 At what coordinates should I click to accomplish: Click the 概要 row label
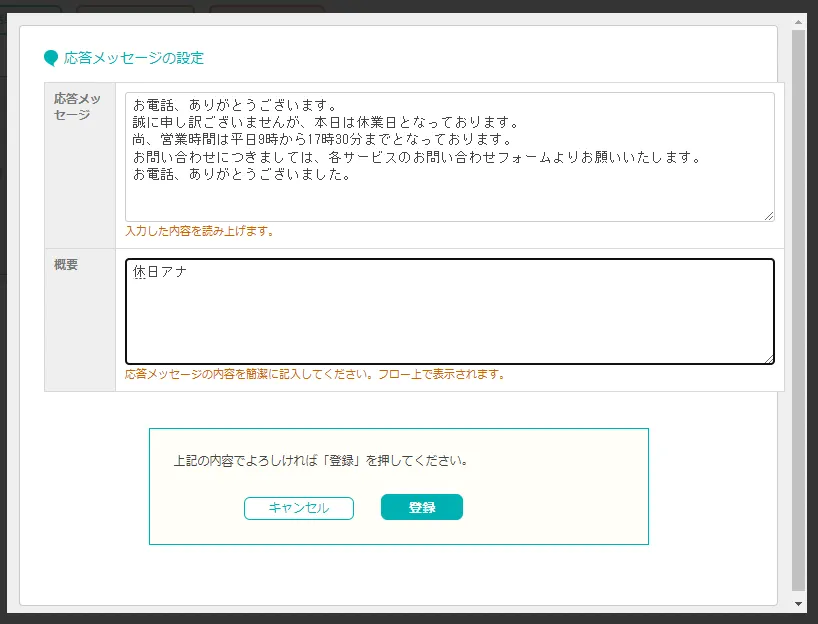[66, 265]
